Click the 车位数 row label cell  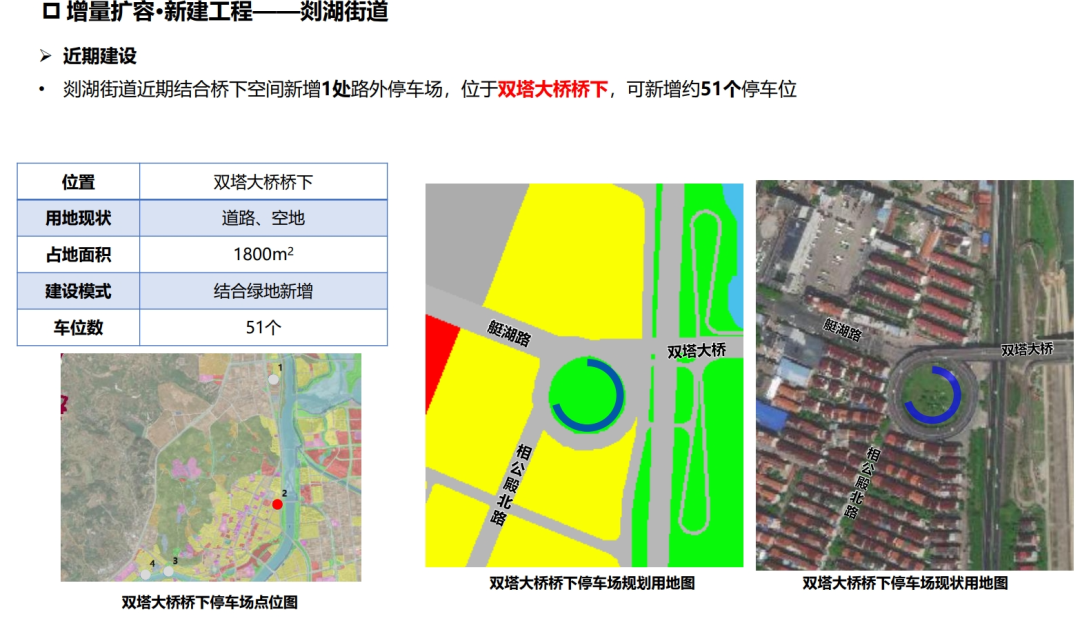click(78, 327)
